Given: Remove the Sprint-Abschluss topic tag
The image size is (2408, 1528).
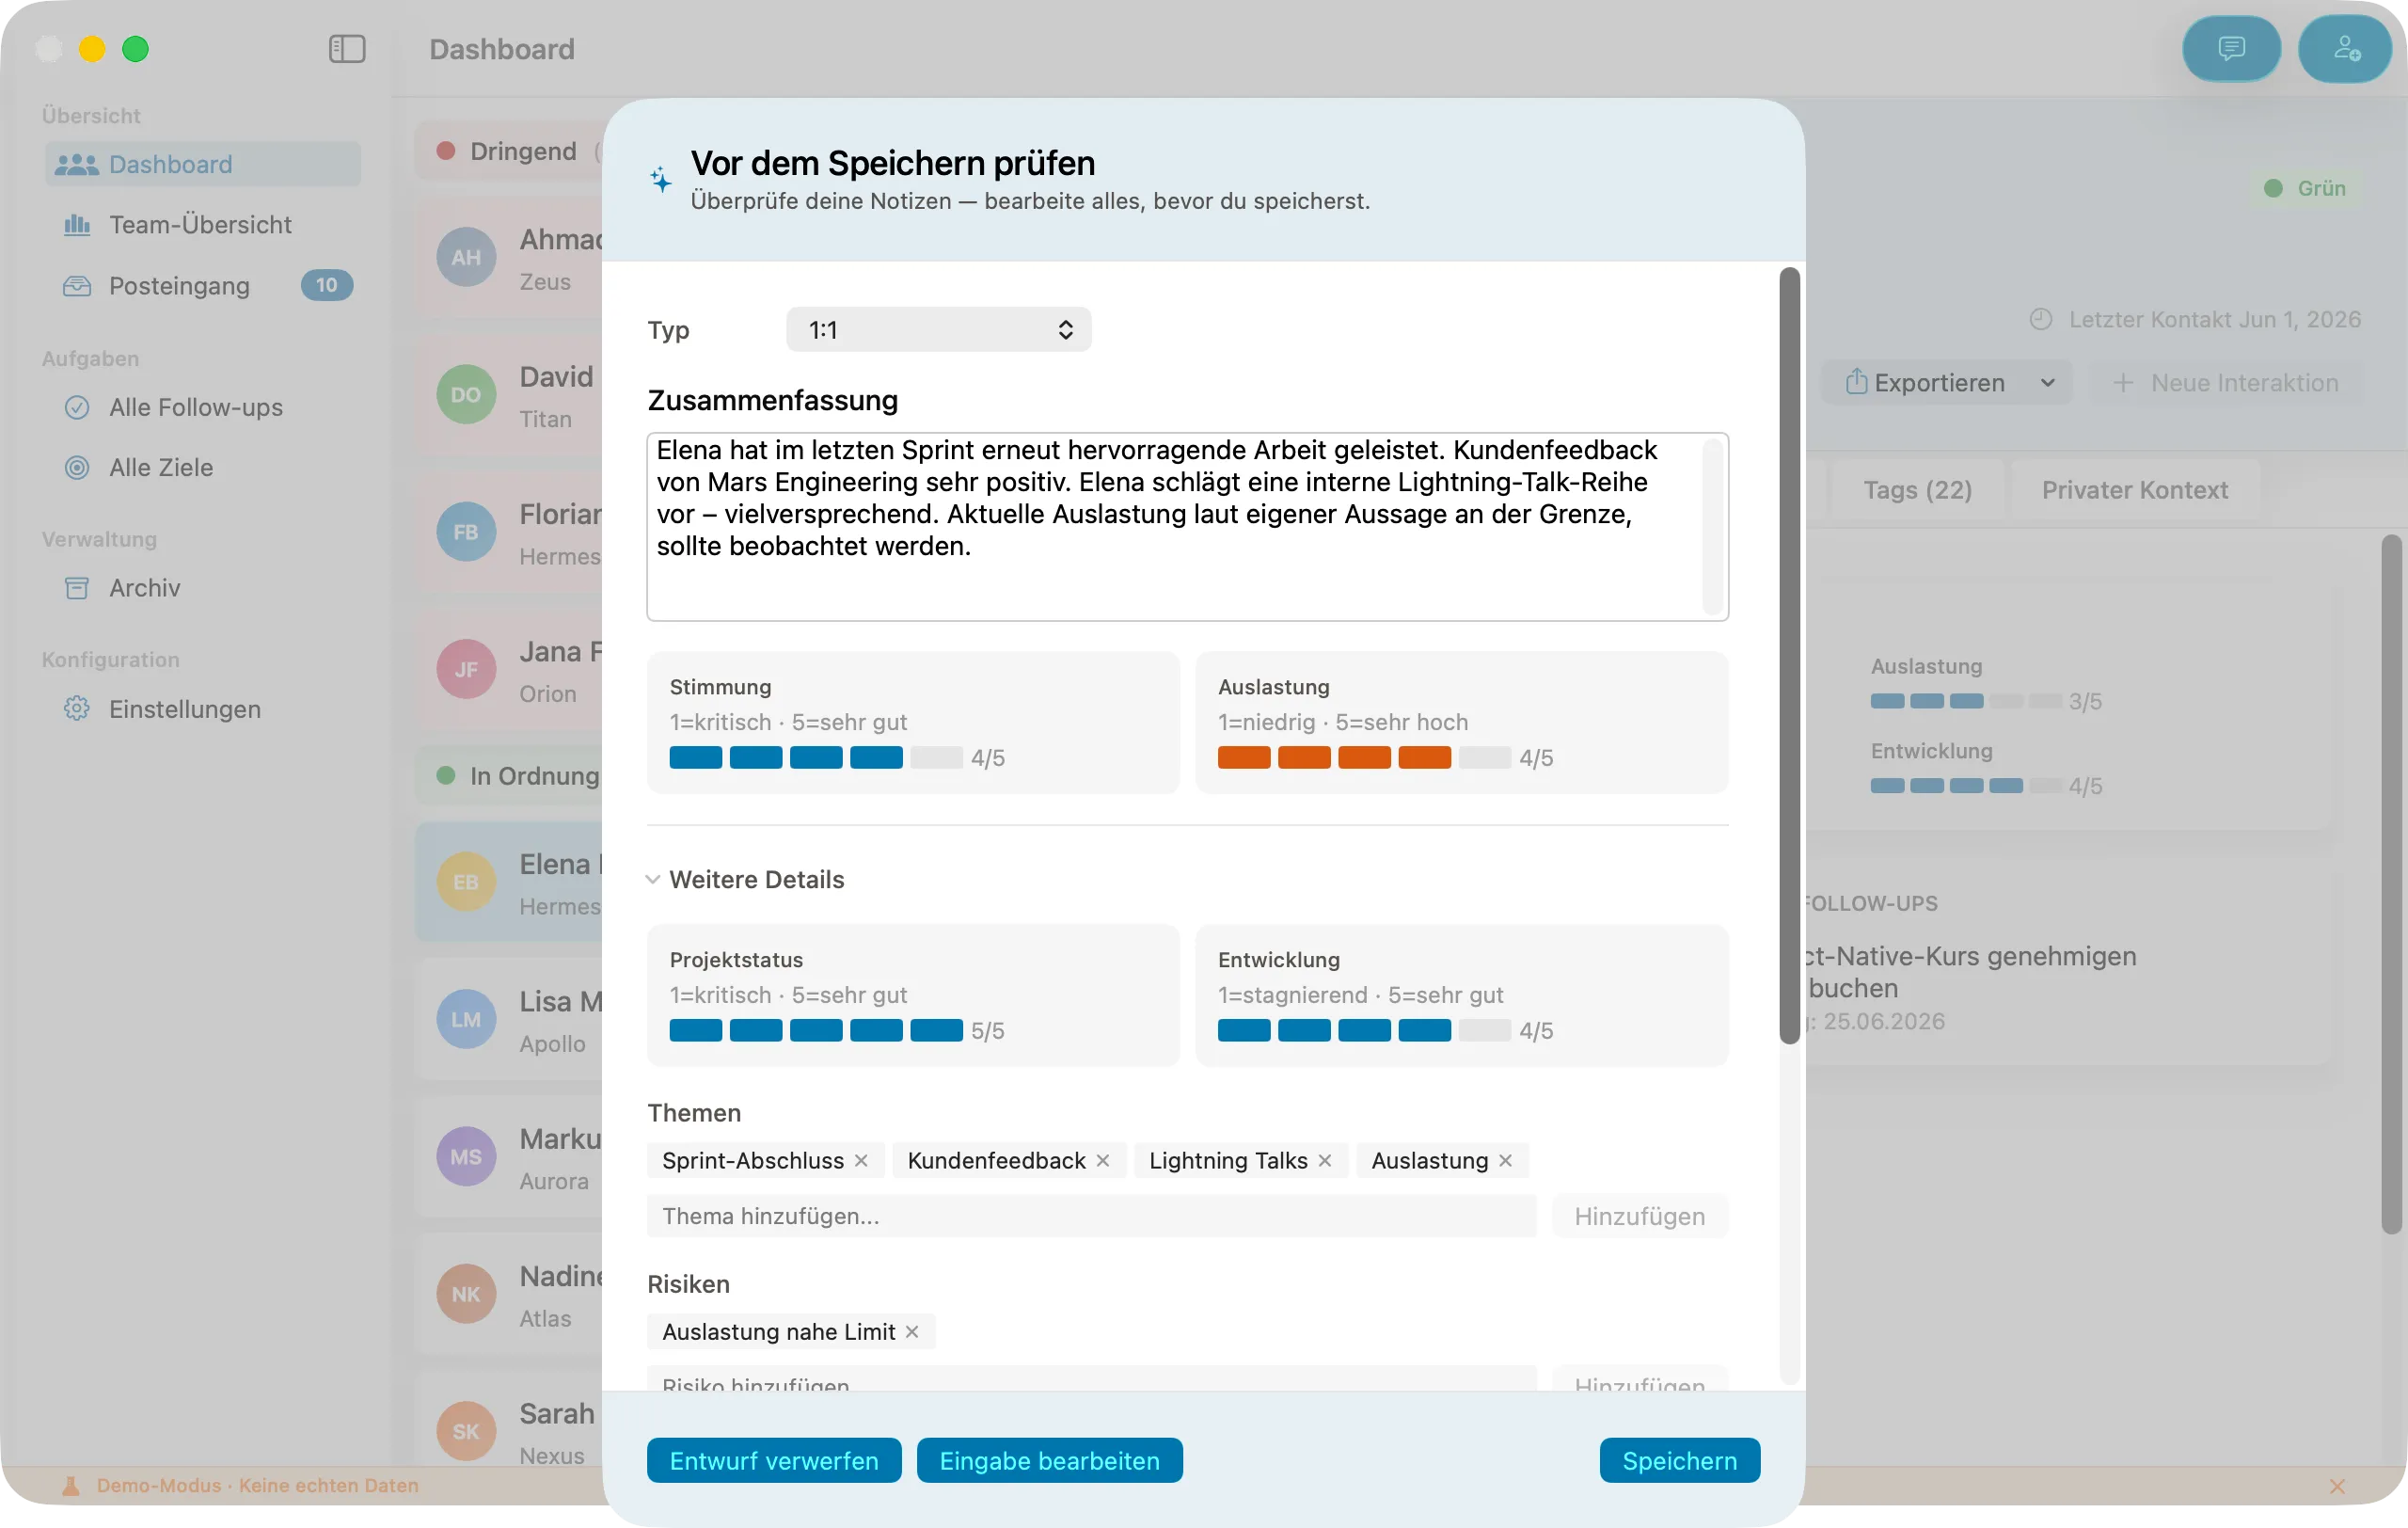Looking at the screenshot, I should click(x=861, y=1161).
